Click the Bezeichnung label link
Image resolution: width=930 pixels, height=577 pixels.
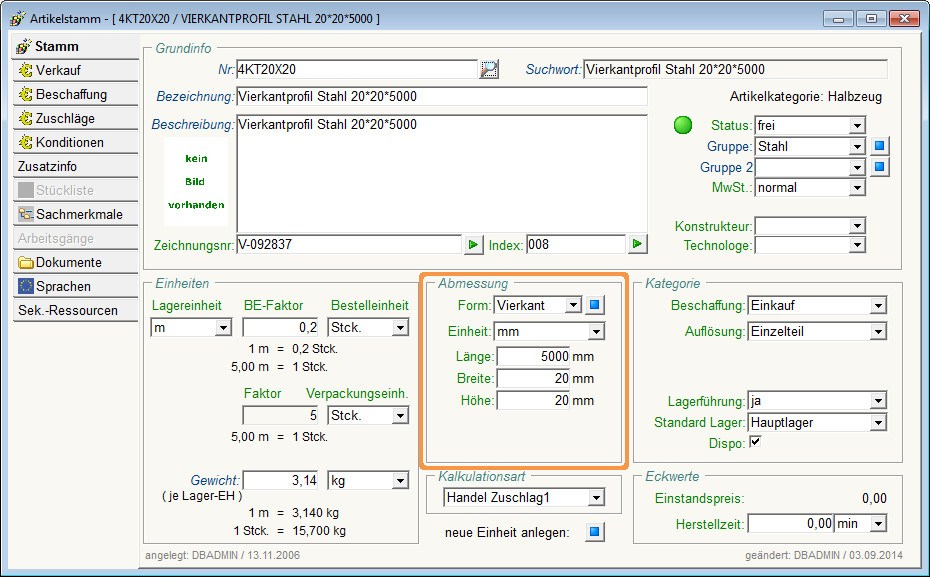195,96
